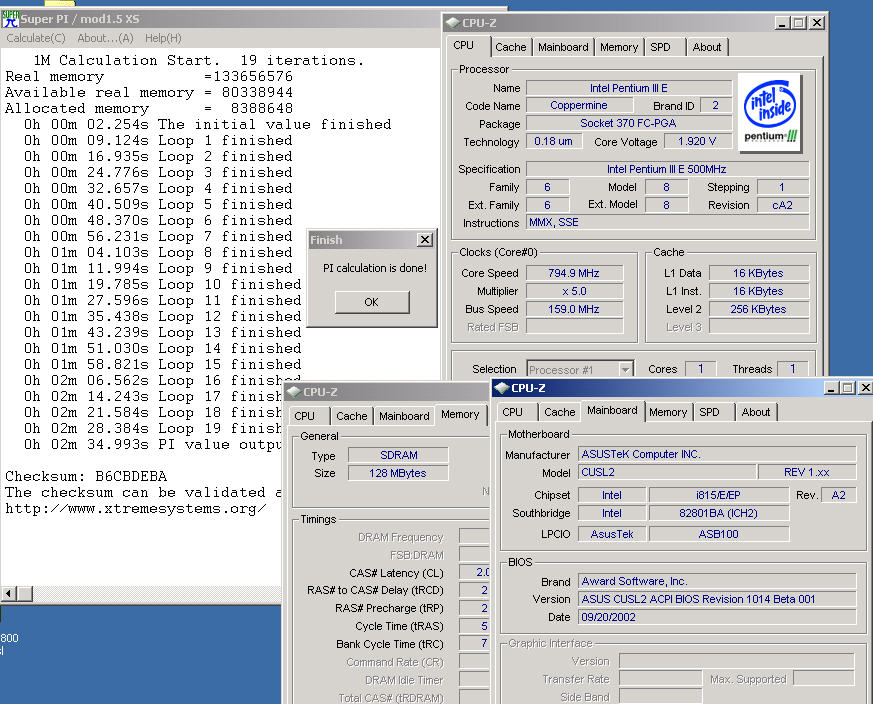Maximize the top CPU-Z window

799,23
